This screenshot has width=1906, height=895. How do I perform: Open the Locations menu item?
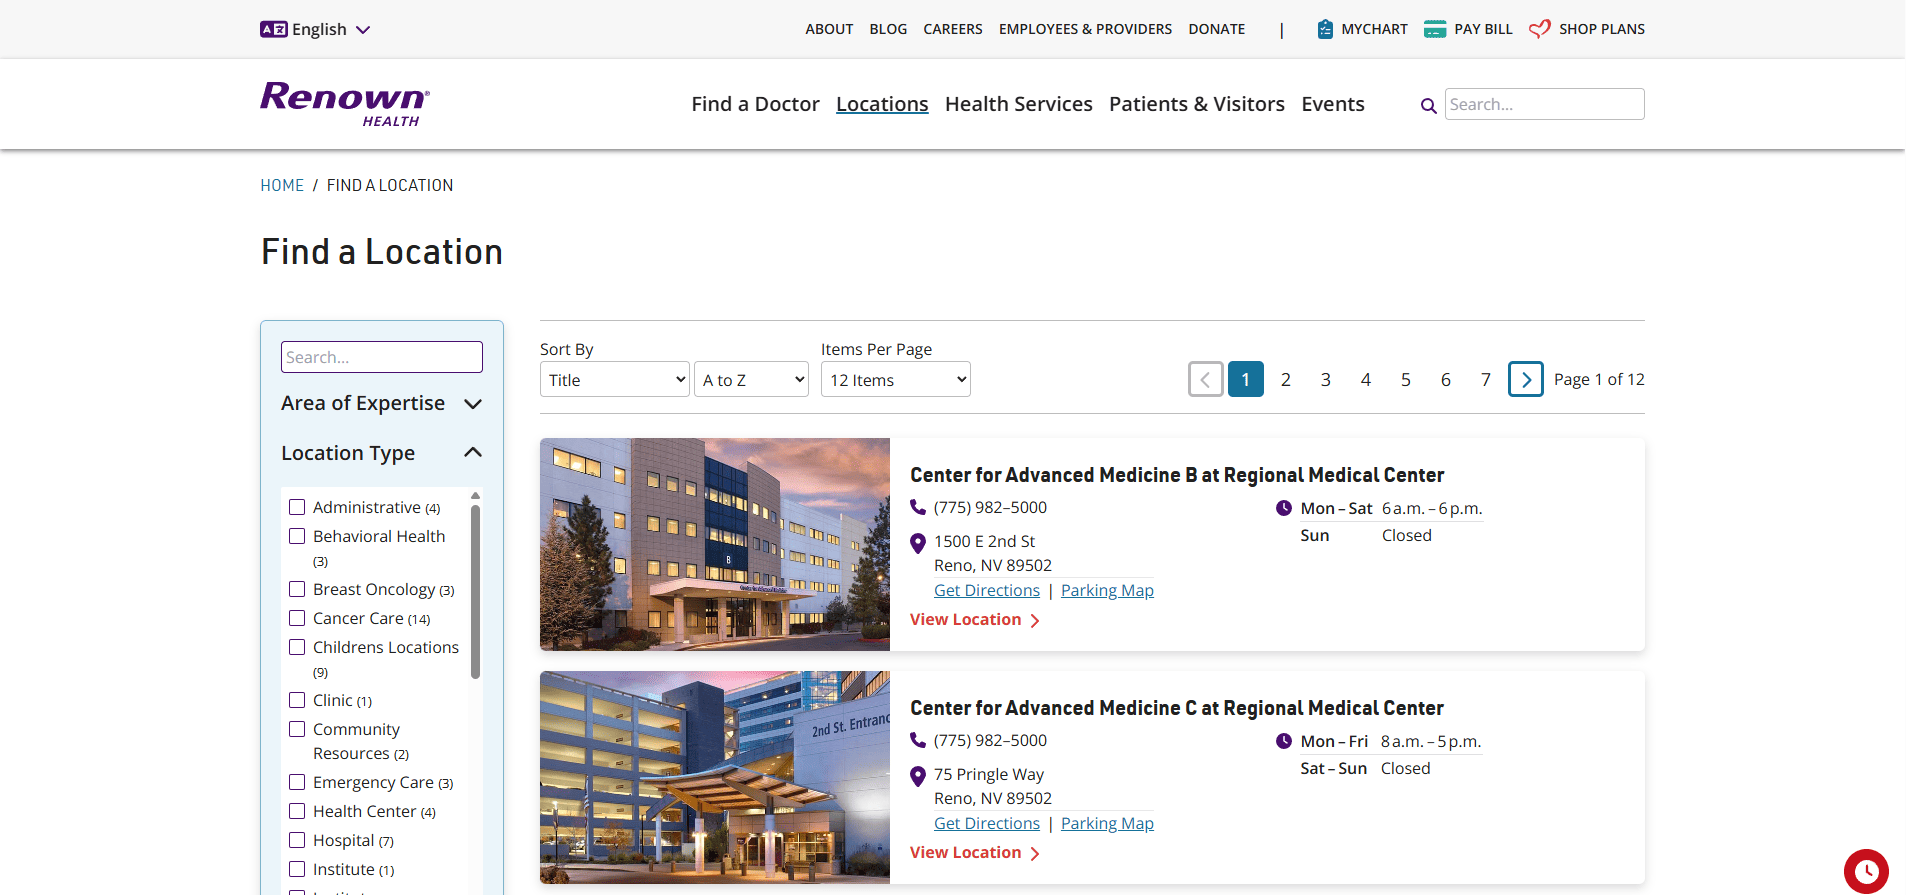(882, 104)
